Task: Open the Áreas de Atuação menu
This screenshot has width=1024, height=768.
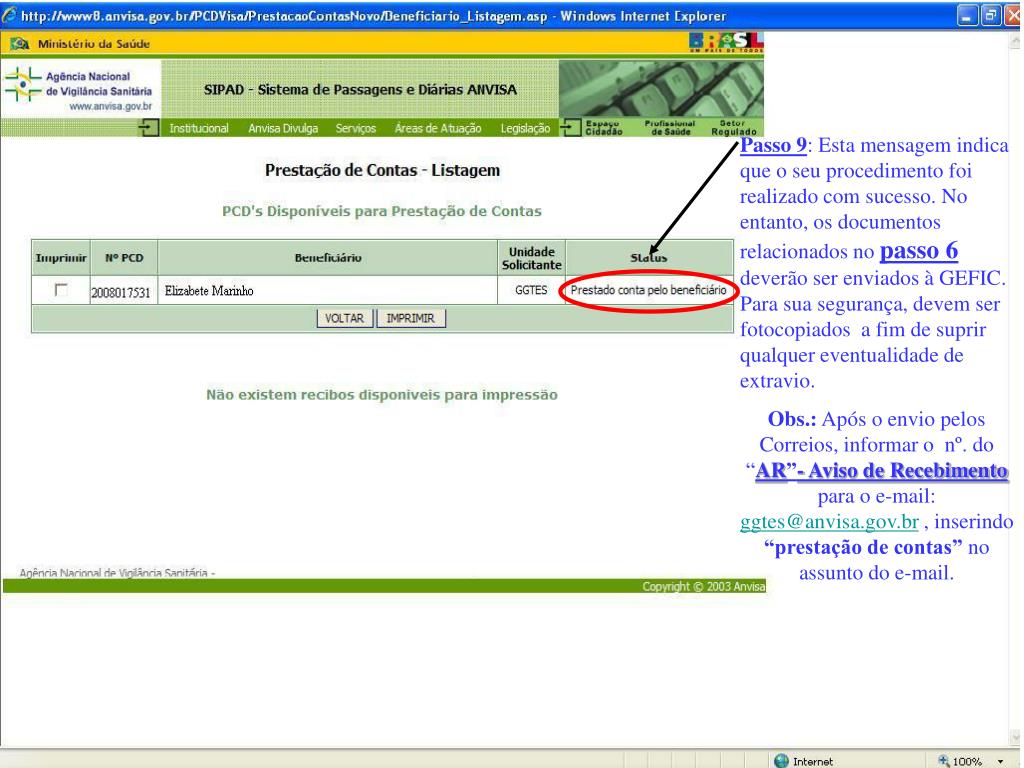Action: pyautogui.click(x=438, y=129)
